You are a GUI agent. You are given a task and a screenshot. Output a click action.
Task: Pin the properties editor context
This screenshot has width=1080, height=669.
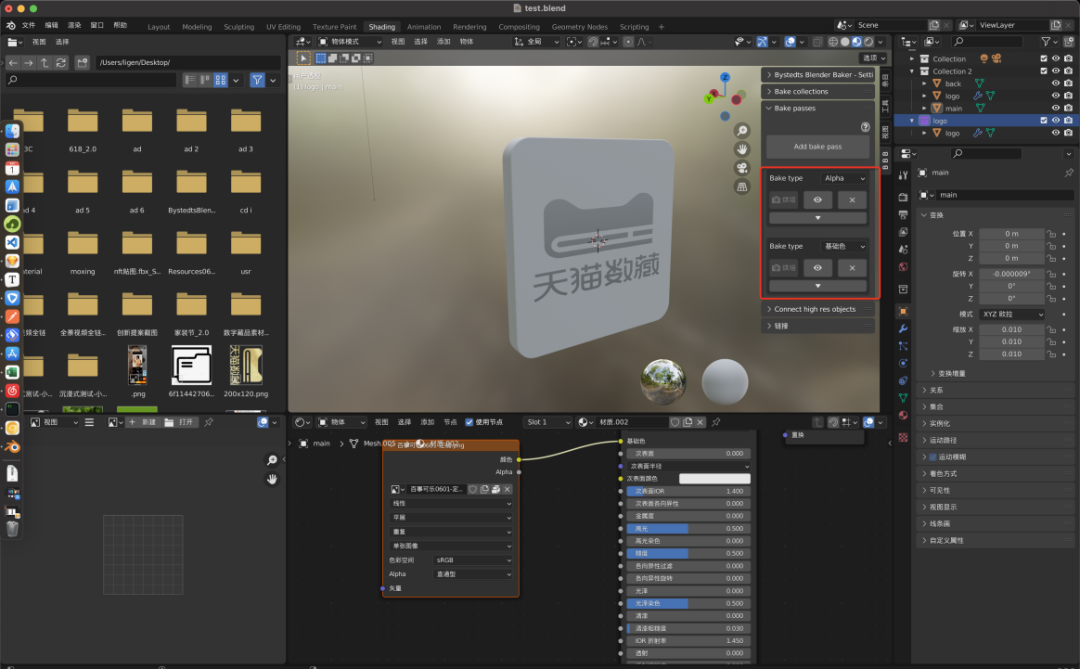point(1068,173)
